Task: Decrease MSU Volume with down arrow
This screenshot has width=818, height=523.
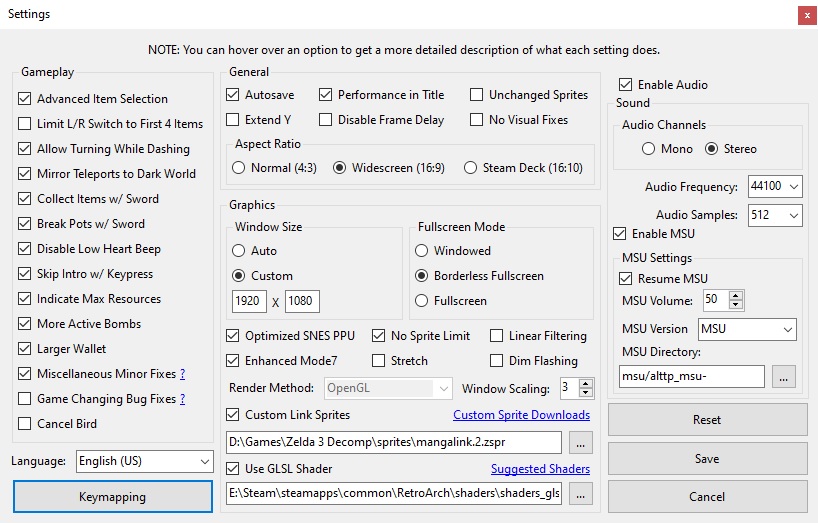Action: [x=736, y=305]
